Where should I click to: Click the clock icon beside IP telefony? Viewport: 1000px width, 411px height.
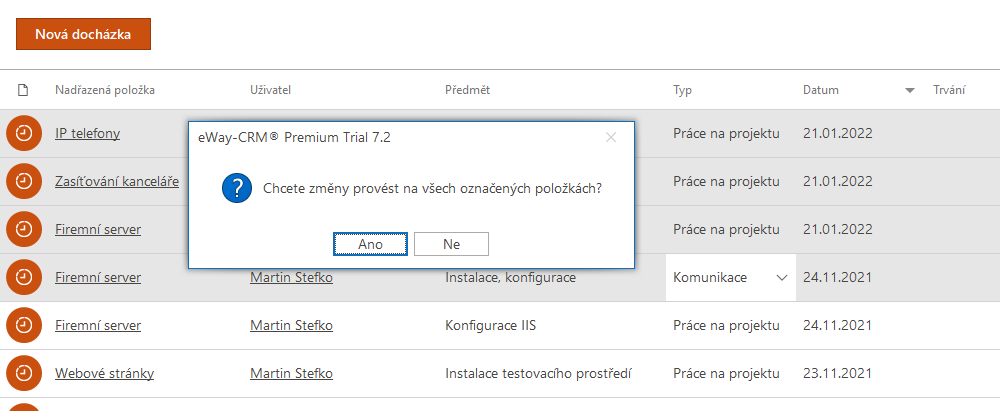pos(24,133)
